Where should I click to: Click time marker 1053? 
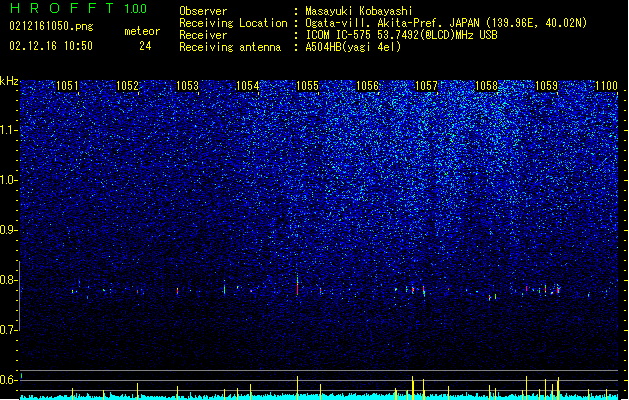click(187, 85)
